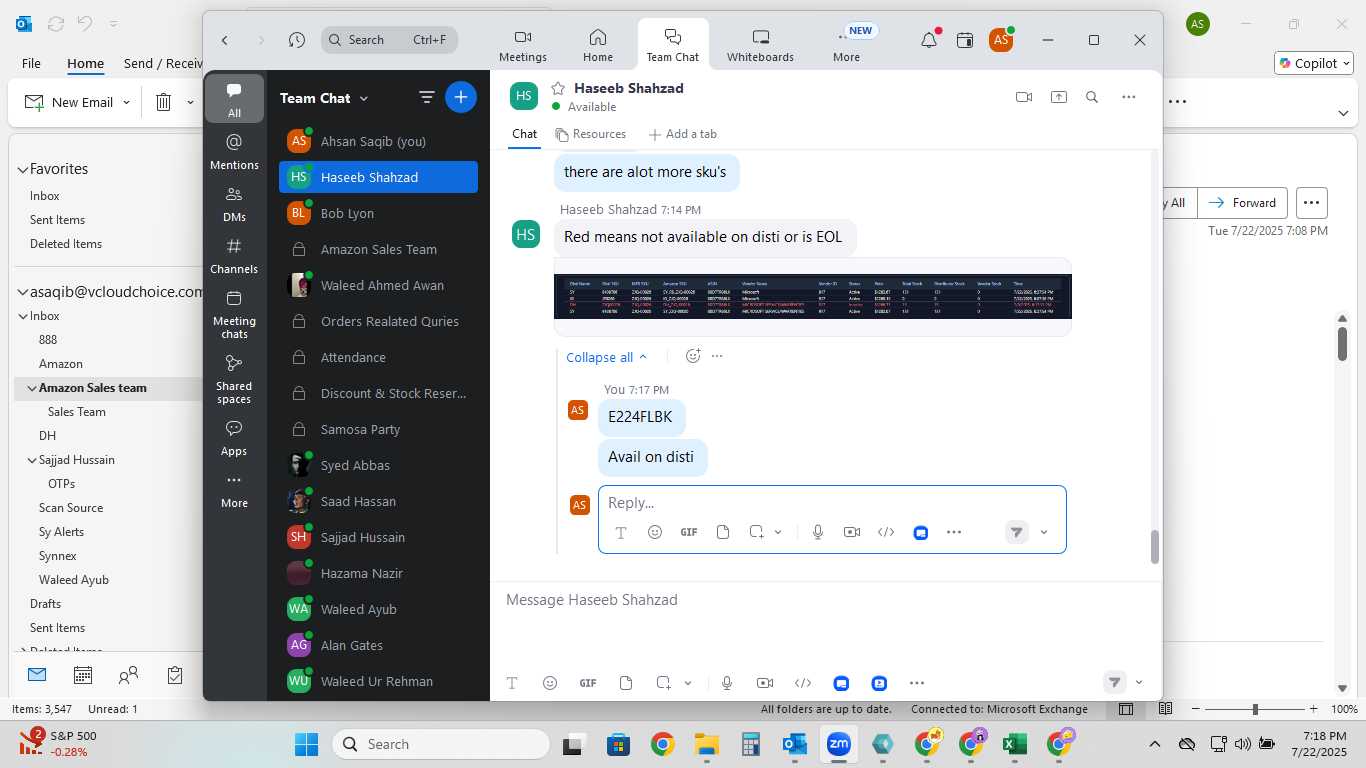Open the DMs sidebar section
Viewport: 1366px width, 768px height.
[234, 203]
